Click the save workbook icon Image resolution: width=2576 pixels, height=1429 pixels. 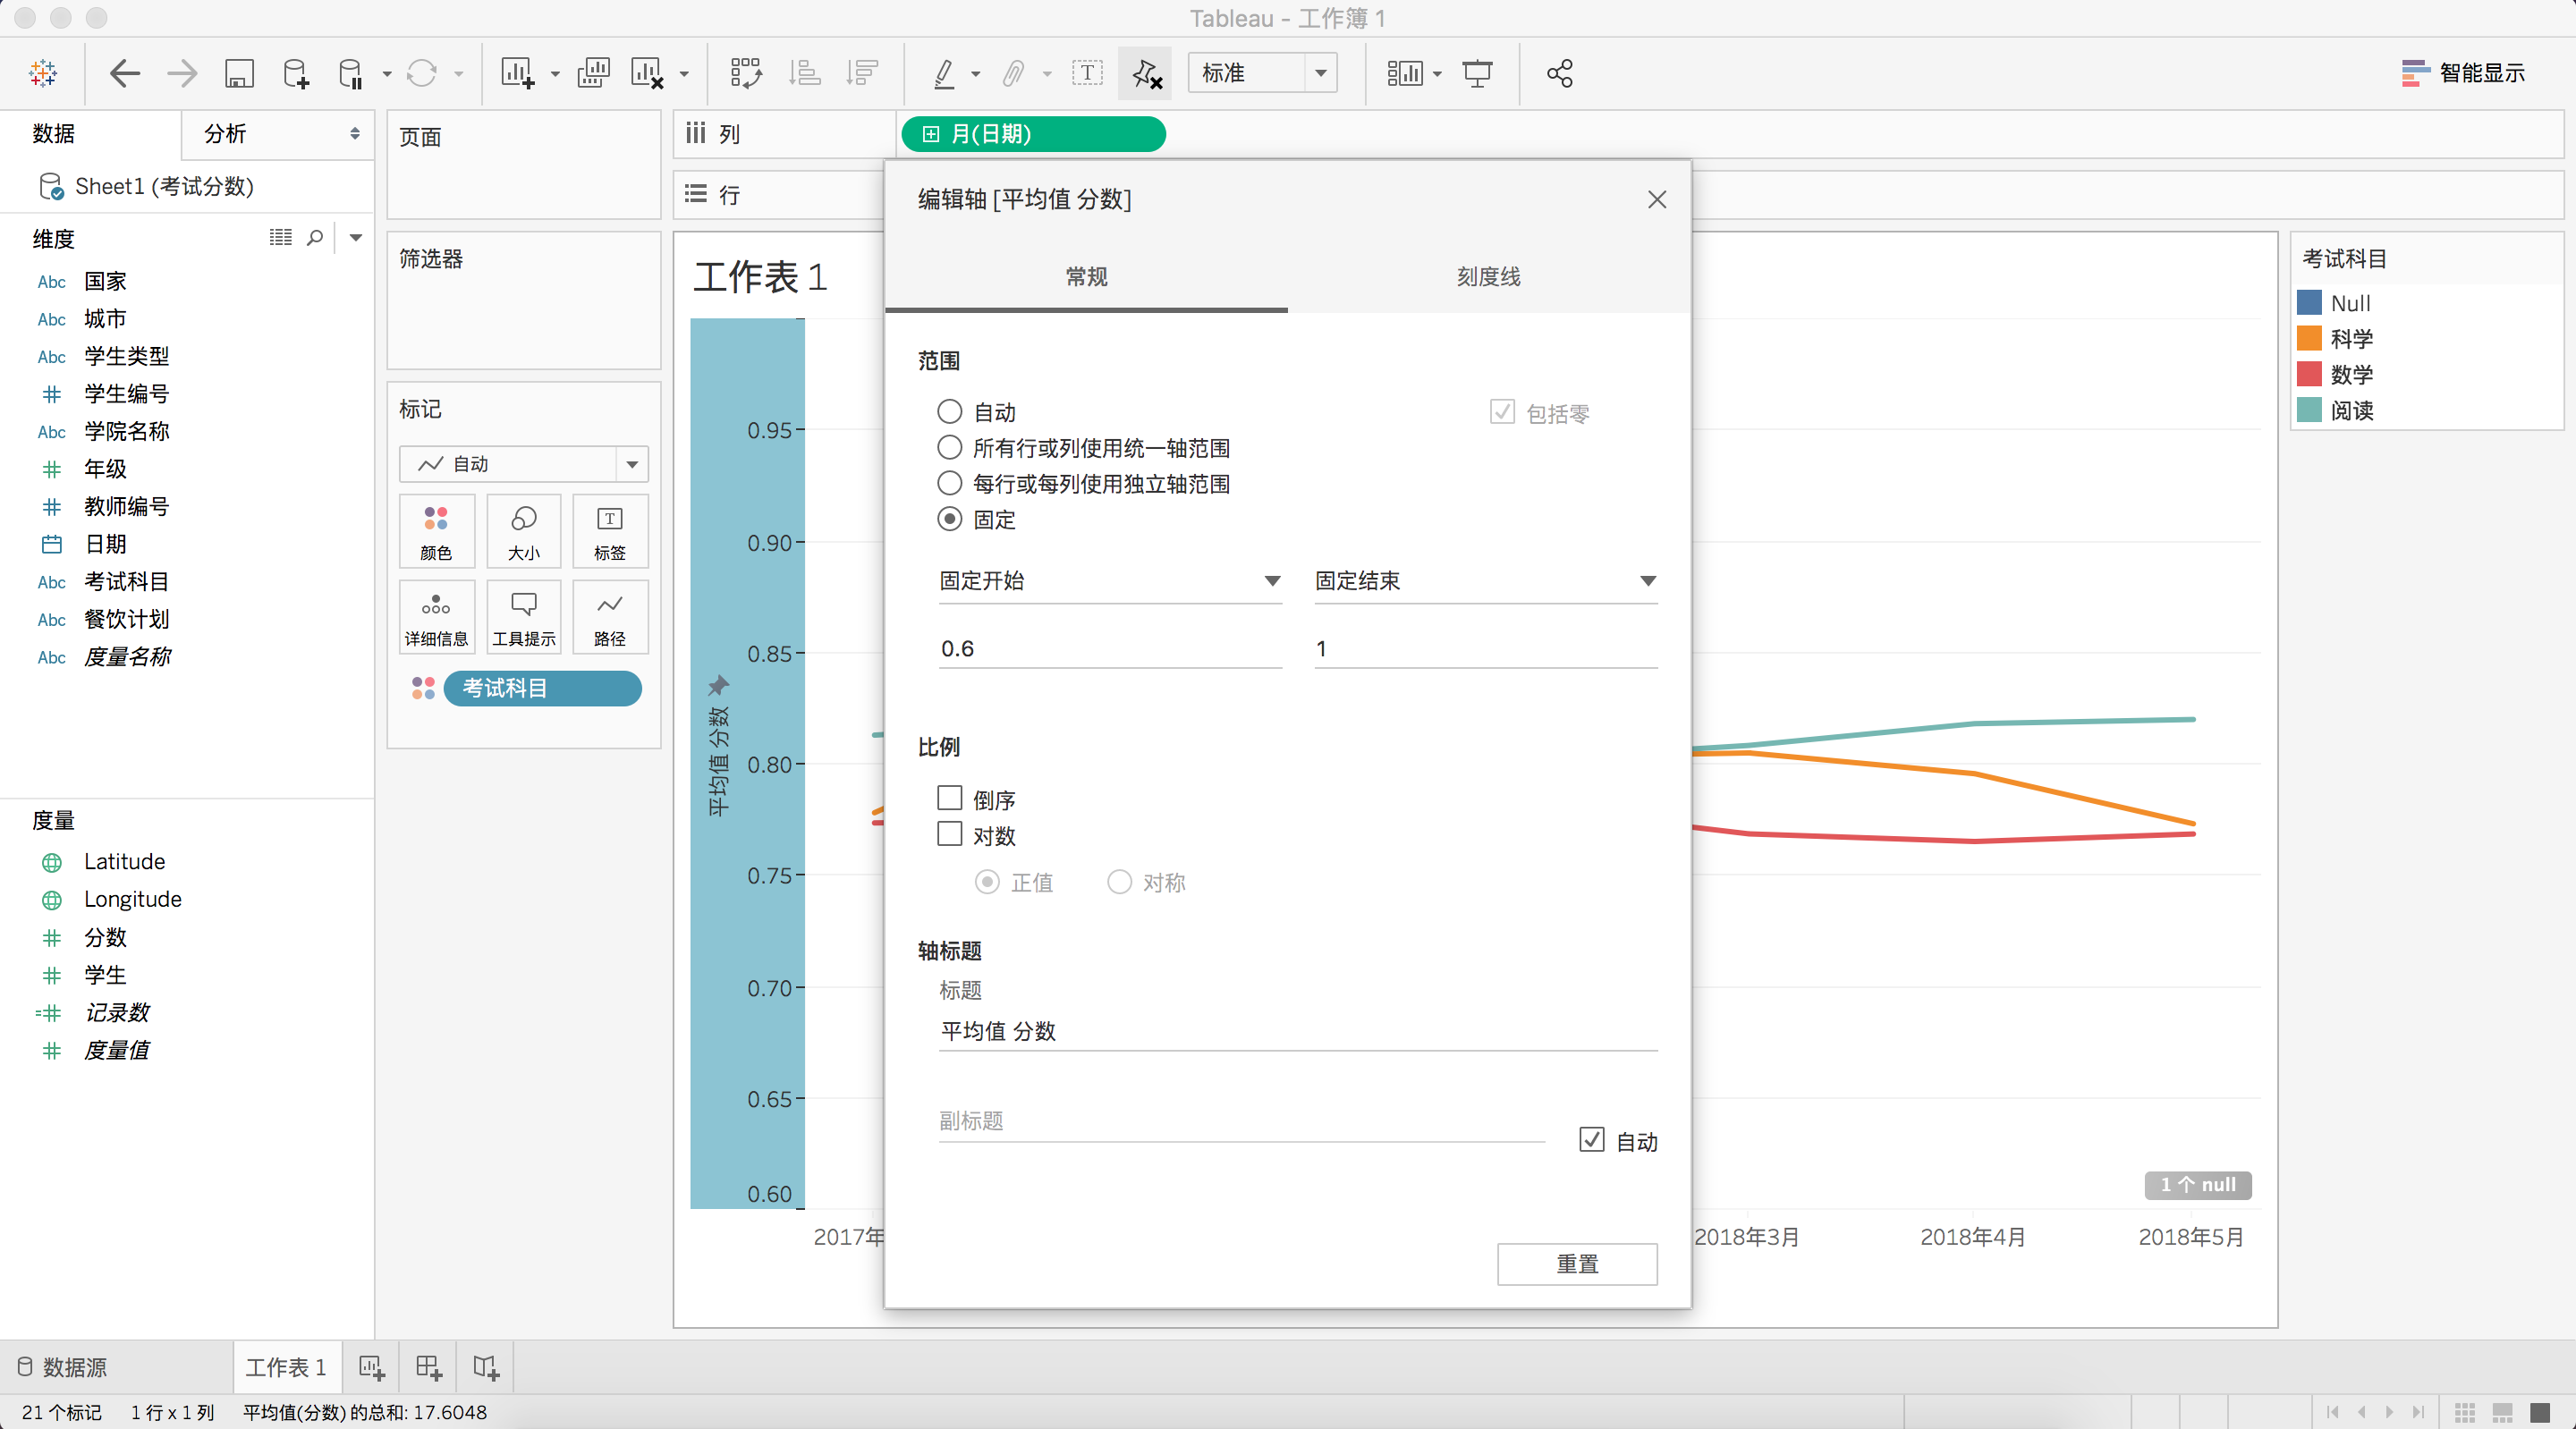pos(239,73)
